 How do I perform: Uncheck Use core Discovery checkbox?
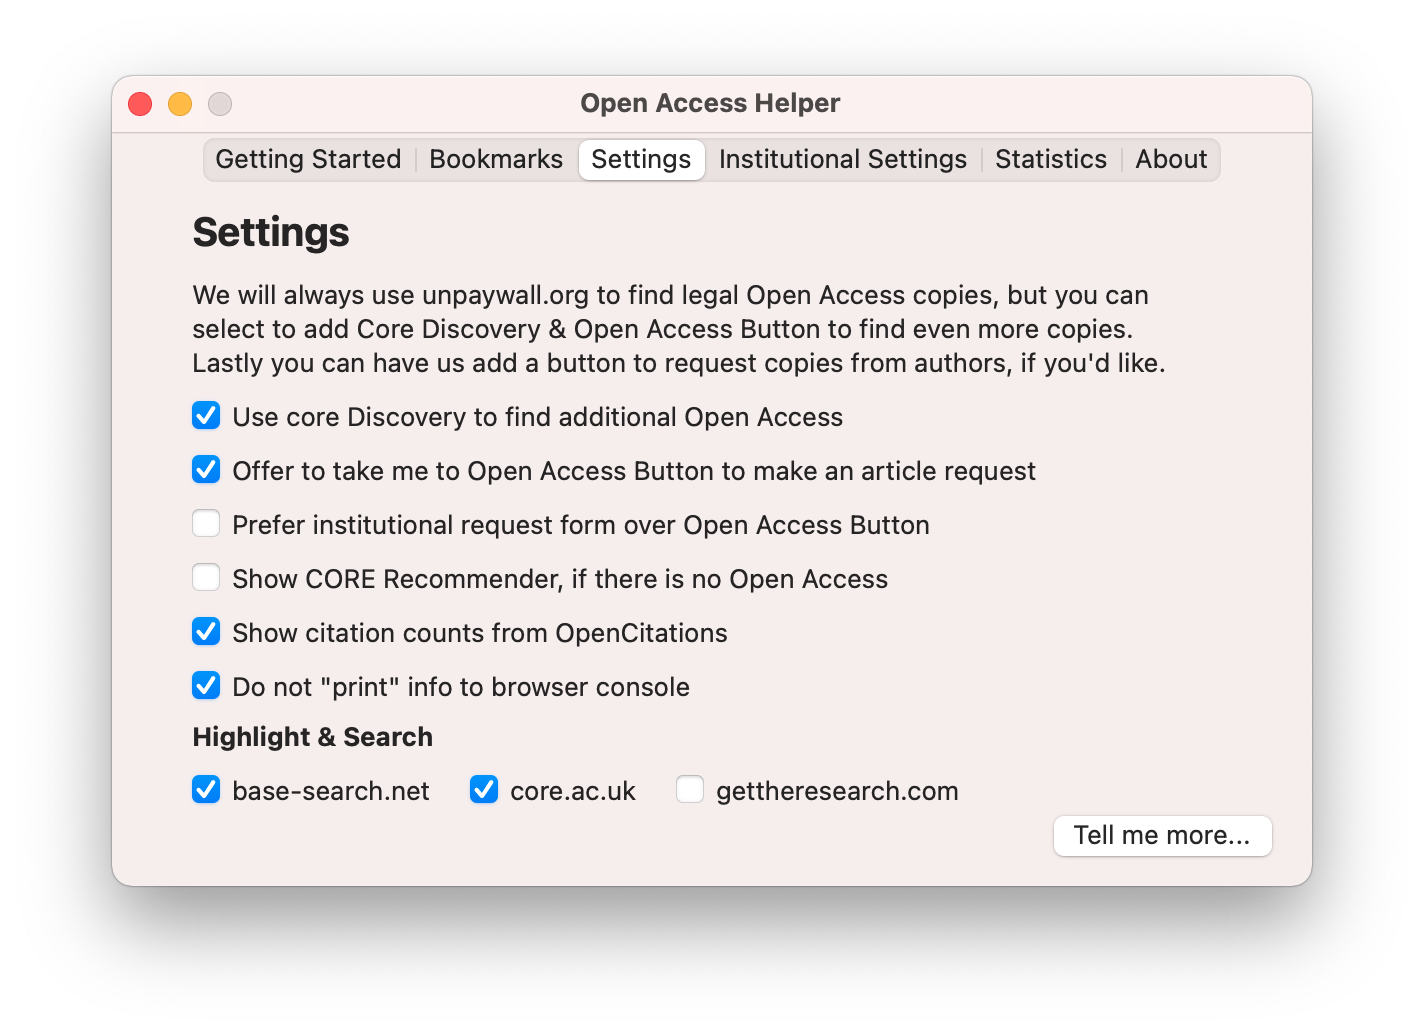[x=206, y=415]
